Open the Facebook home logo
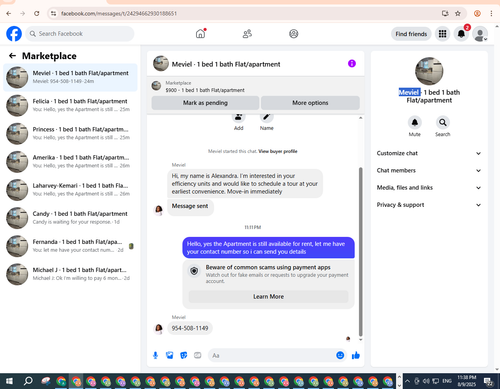The height and width of the screenshot is (389, 500). [x=14, y=34]
